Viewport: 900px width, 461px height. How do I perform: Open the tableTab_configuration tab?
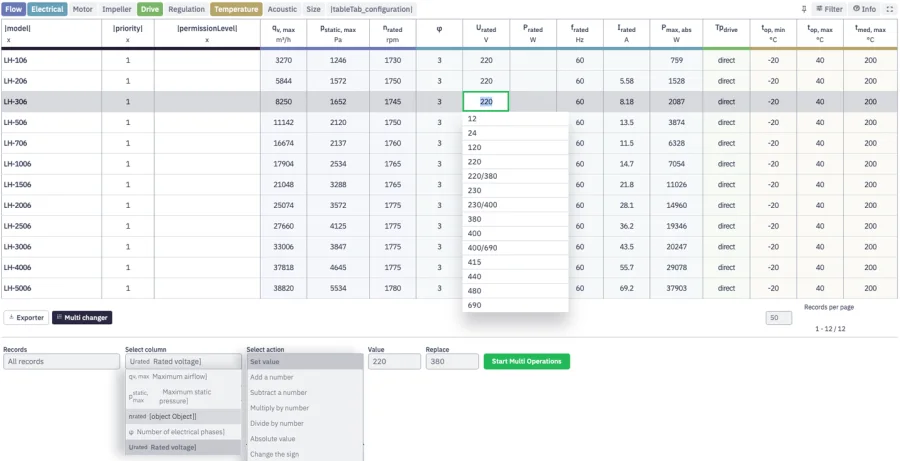[x=371, y=9]
